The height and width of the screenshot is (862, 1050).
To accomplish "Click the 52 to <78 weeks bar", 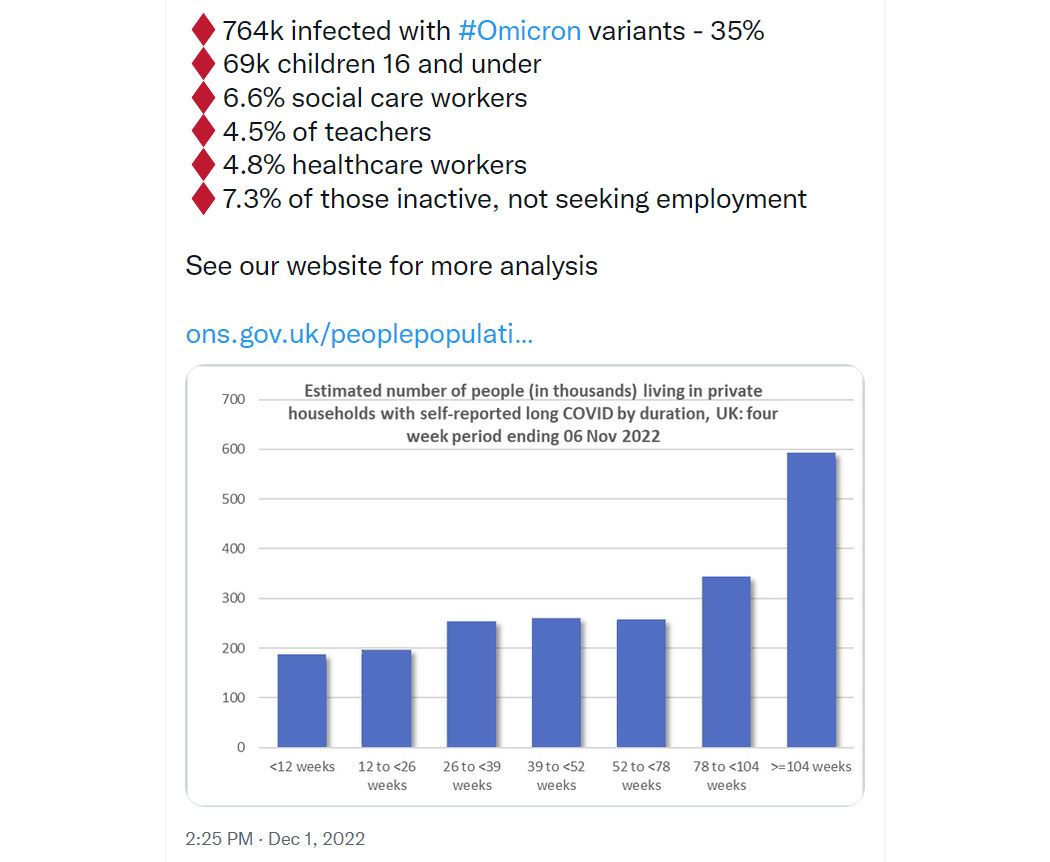I will click(x=641, y=683).
